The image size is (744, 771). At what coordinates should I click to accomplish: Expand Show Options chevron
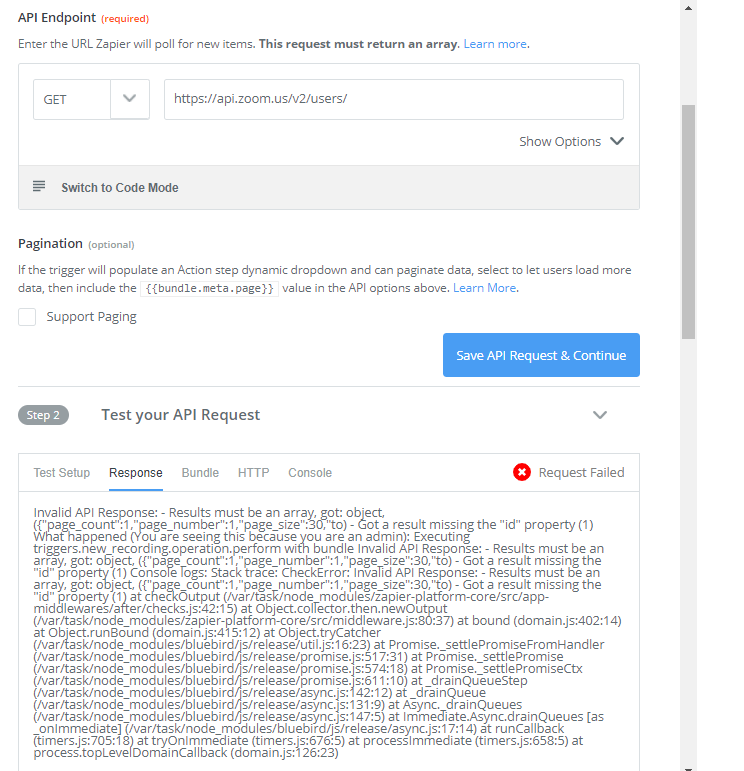coord(617,141)
